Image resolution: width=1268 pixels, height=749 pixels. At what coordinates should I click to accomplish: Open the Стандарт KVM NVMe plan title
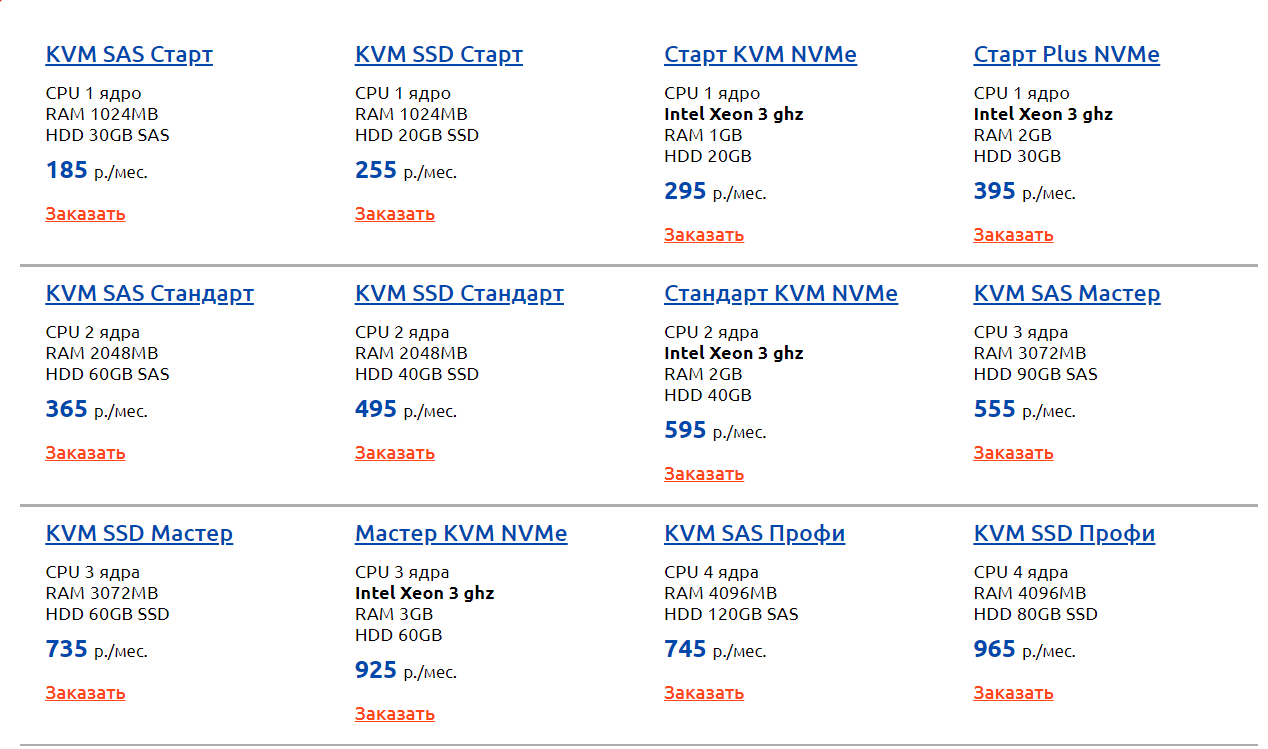pyautogui.click(x=781, y=294)
